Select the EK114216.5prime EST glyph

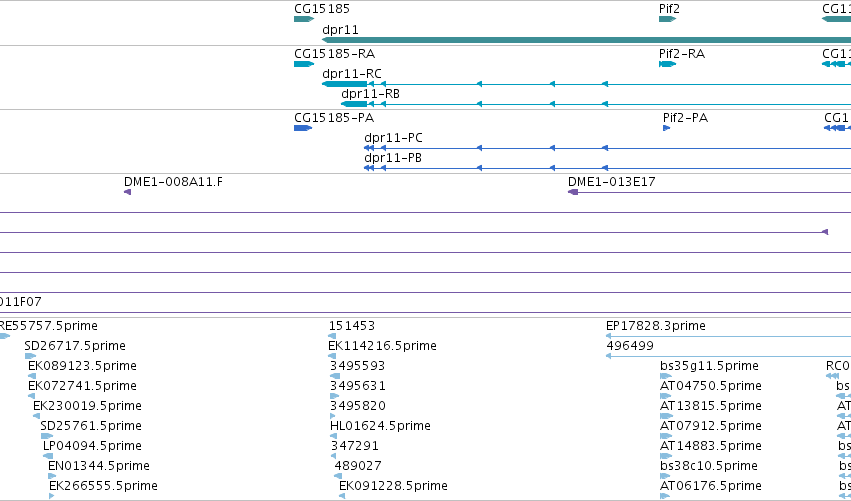(x=332, y=356)
